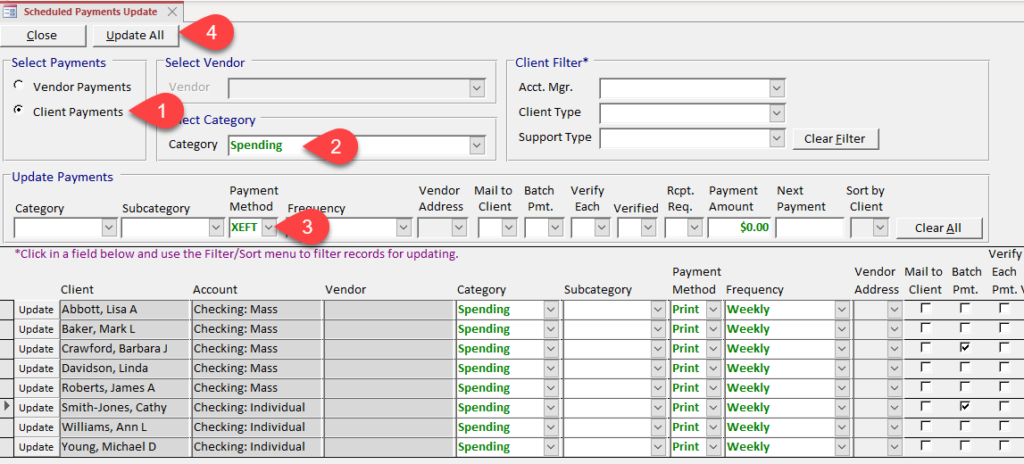This screenshot has width=1024, height=464.
Task: Click the Payment Amount field showing $0.00
Action: (x=739, y=227)
